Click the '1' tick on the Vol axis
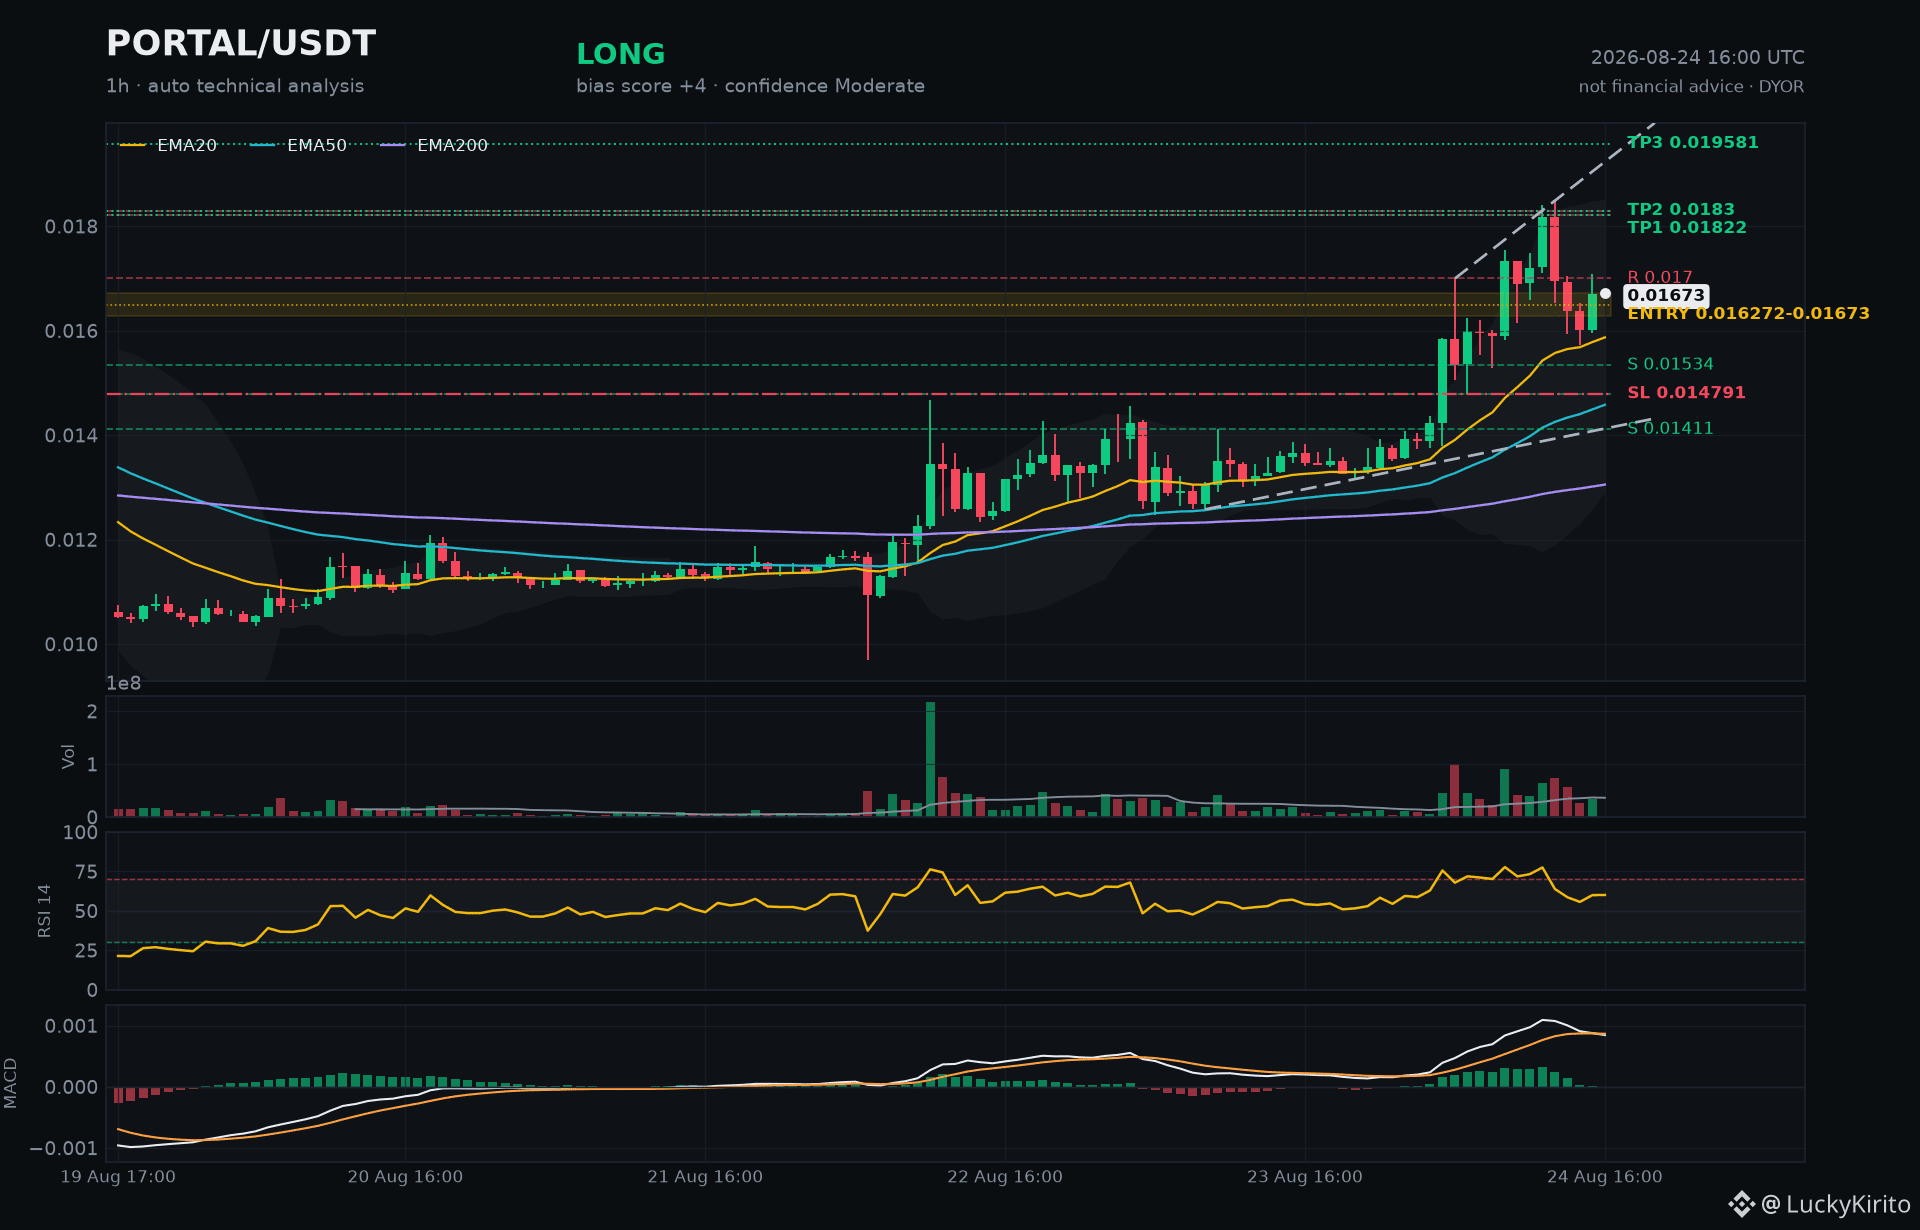This screenshot has height=1230, width=1920. click(x=92, y=765)
